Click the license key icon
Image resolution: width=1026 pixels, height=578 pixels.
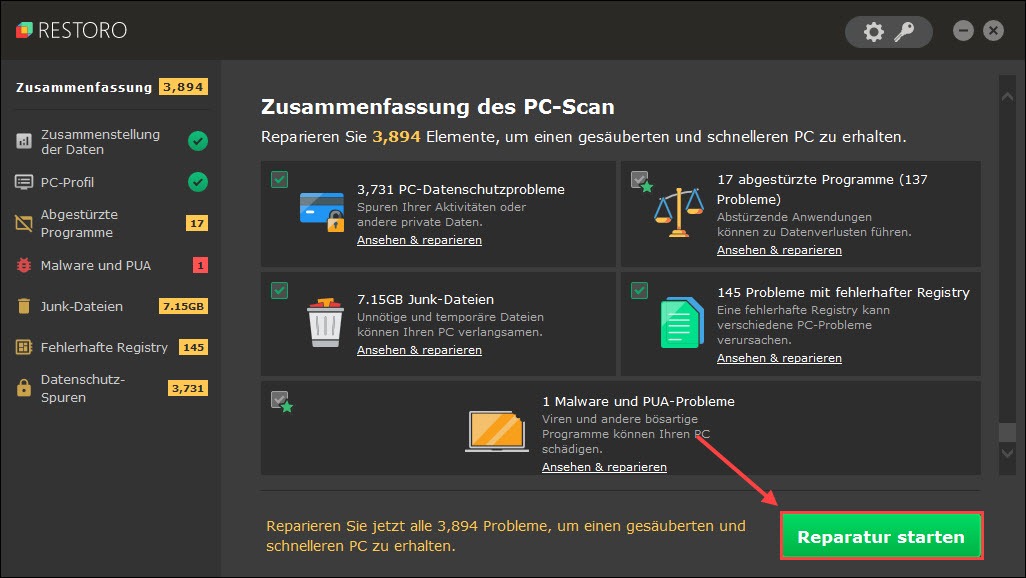tap(905, 32)
